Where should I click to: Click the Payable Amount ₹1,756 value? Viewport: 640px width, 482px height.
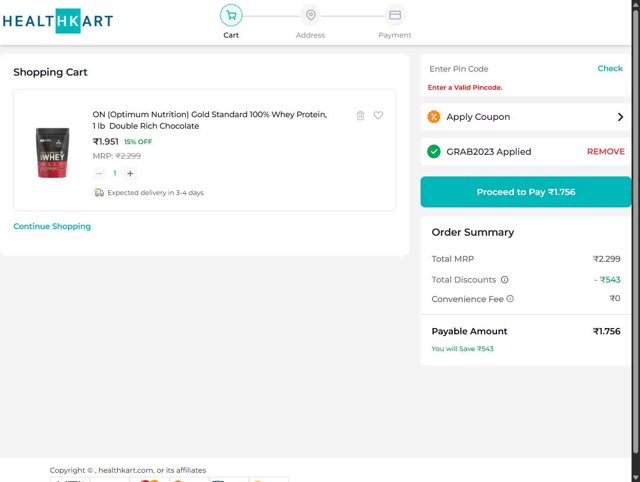click(607, 331)
